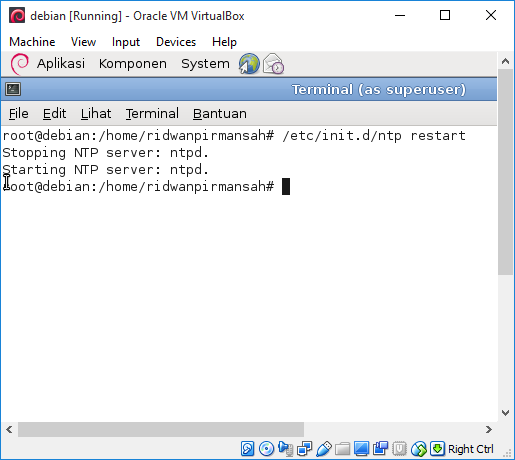Open the mail client envelope icon
Screen dimensions: 515x460
[x=273, y=64]
